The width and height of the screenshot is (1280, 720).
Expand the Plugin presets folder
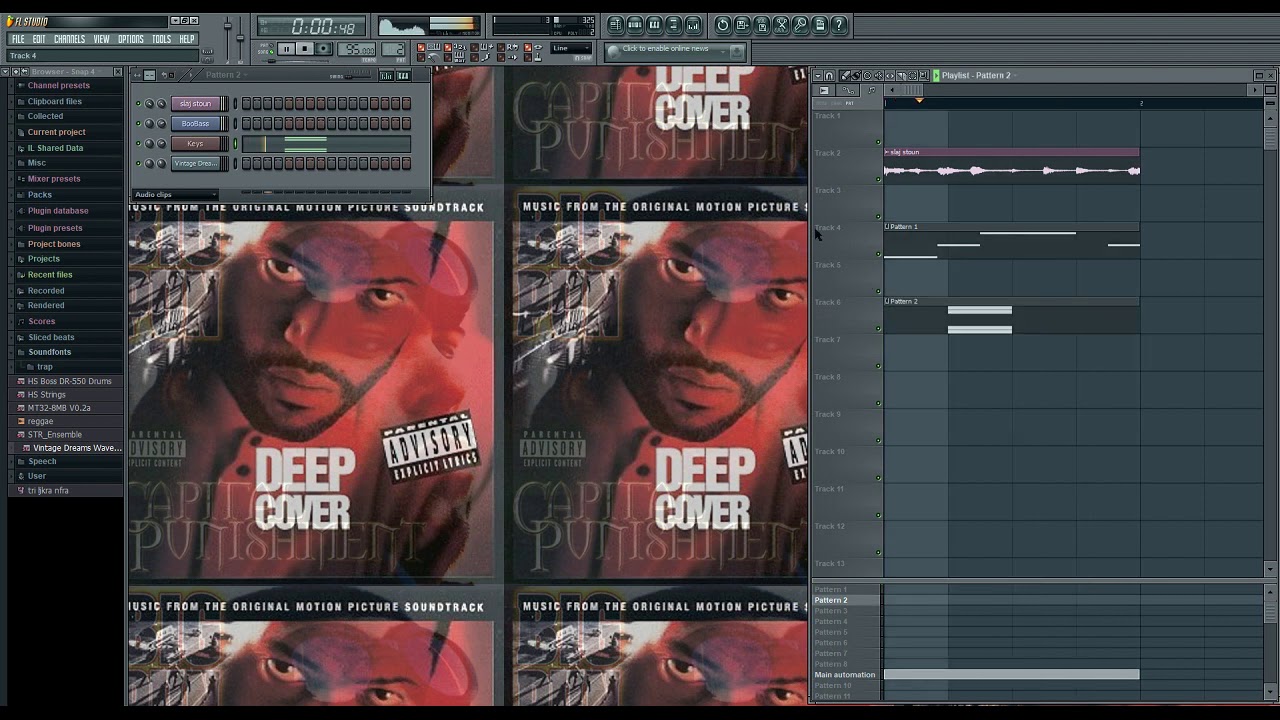55,228
